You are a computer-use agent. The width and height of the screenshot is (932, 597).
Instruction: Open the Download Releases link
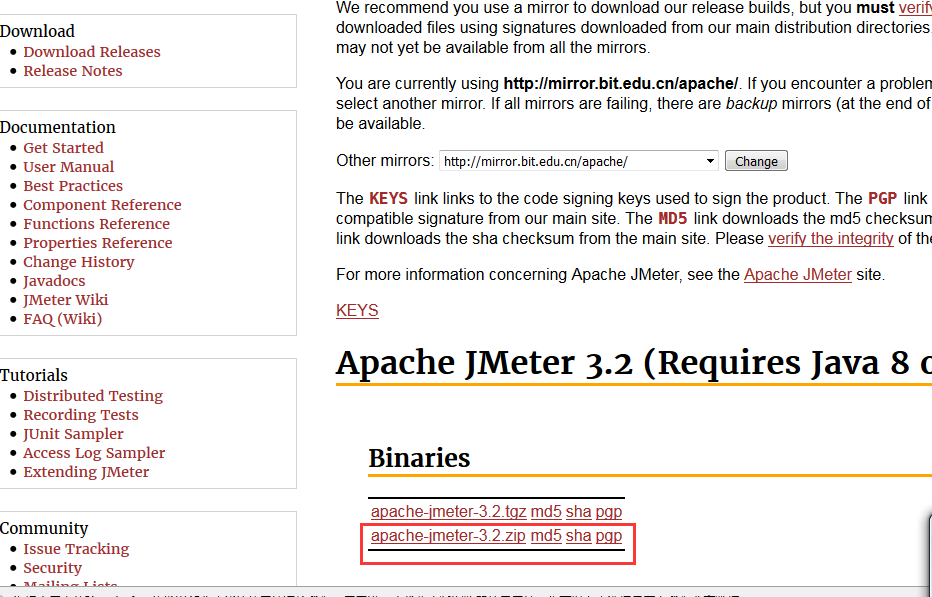point(92,52)
